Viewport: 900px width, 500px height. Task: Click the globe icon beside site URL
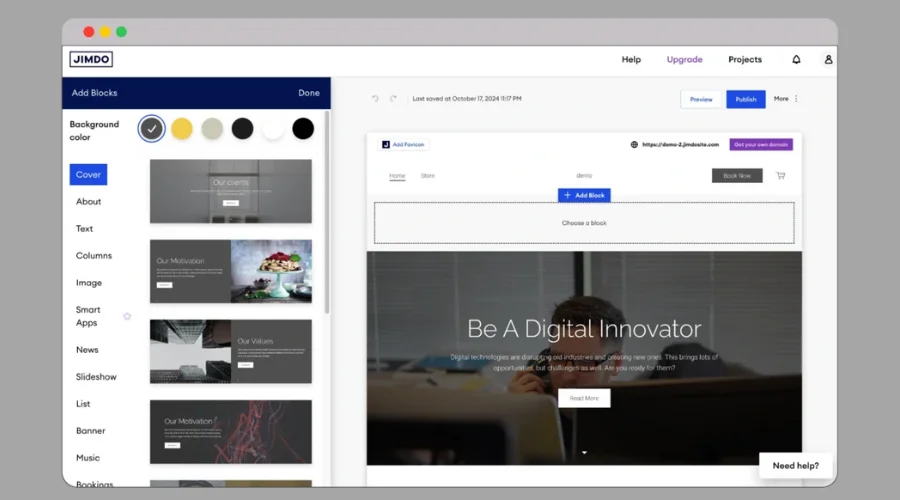(x=634, y=145)
